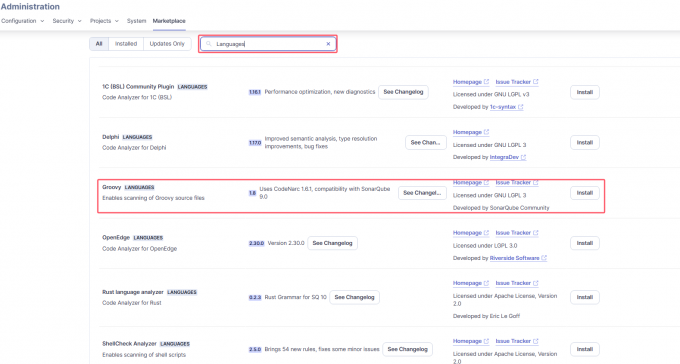The width and height of the screenshot is (680, 364).
Task: See Changelog for Delphi plugin
Action: point(425,142)
